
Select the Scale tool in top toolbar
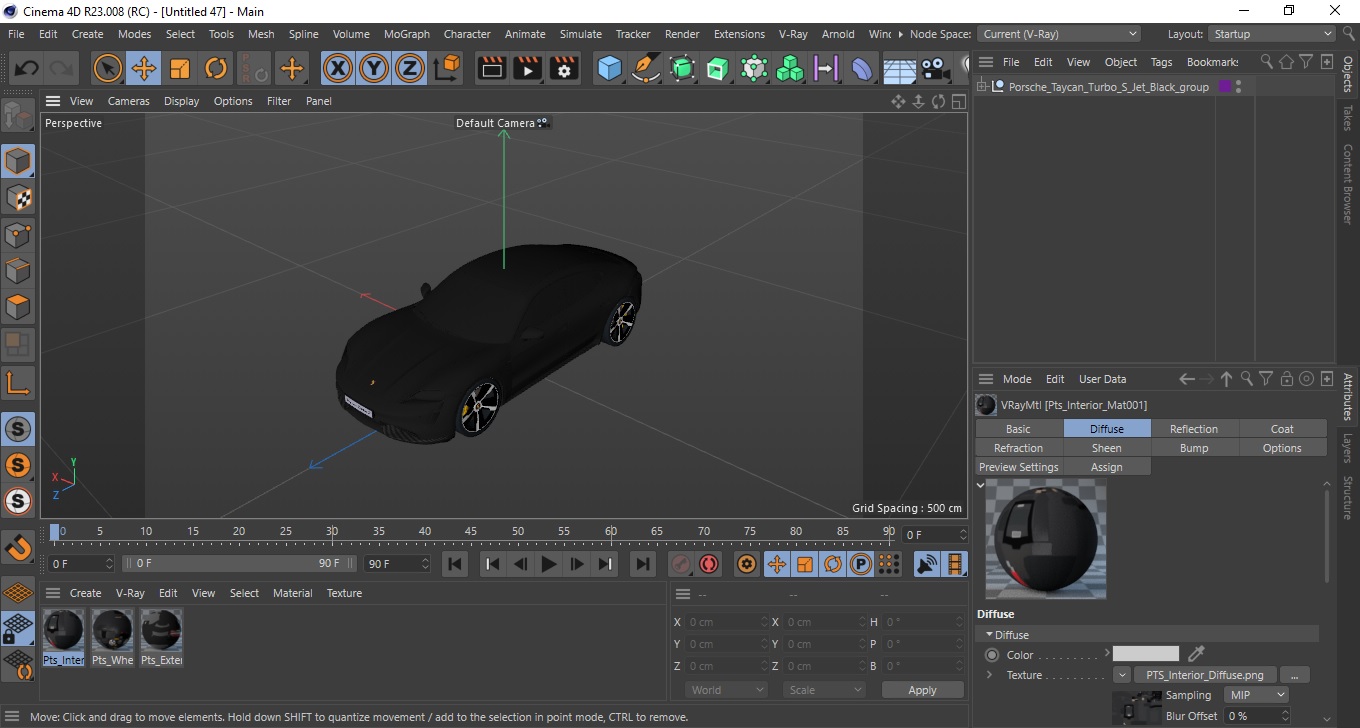coord(180,69)
